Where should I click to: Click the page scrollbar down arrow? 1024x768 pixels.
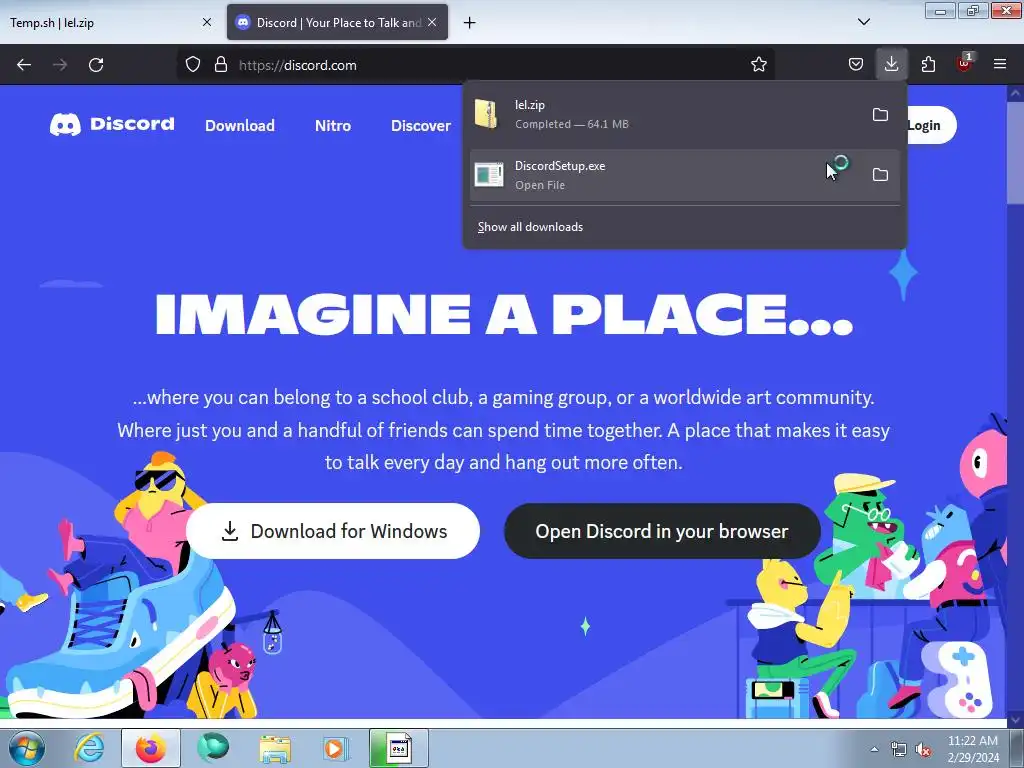1016,720
